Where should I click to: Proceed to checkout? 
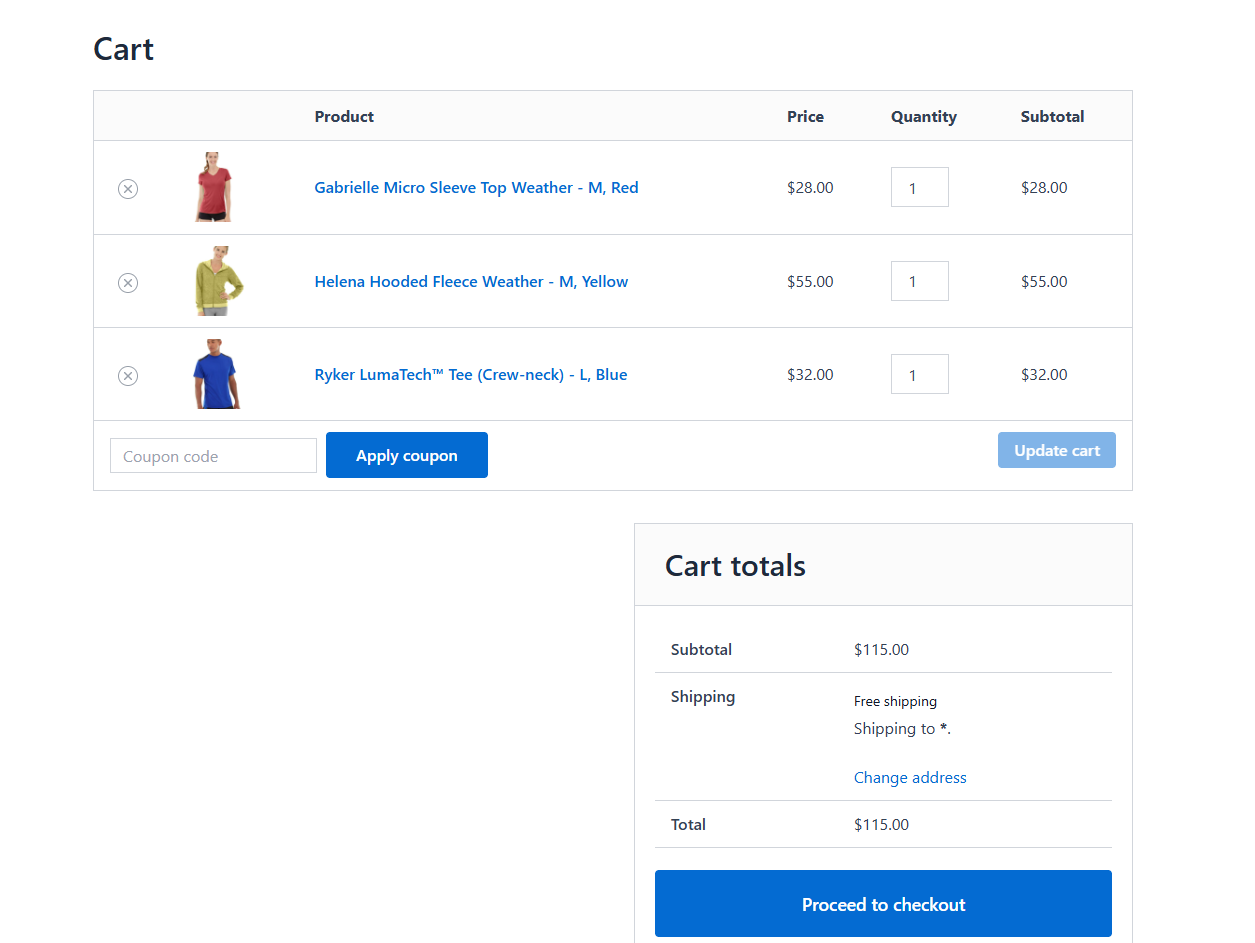pos(883,903)
